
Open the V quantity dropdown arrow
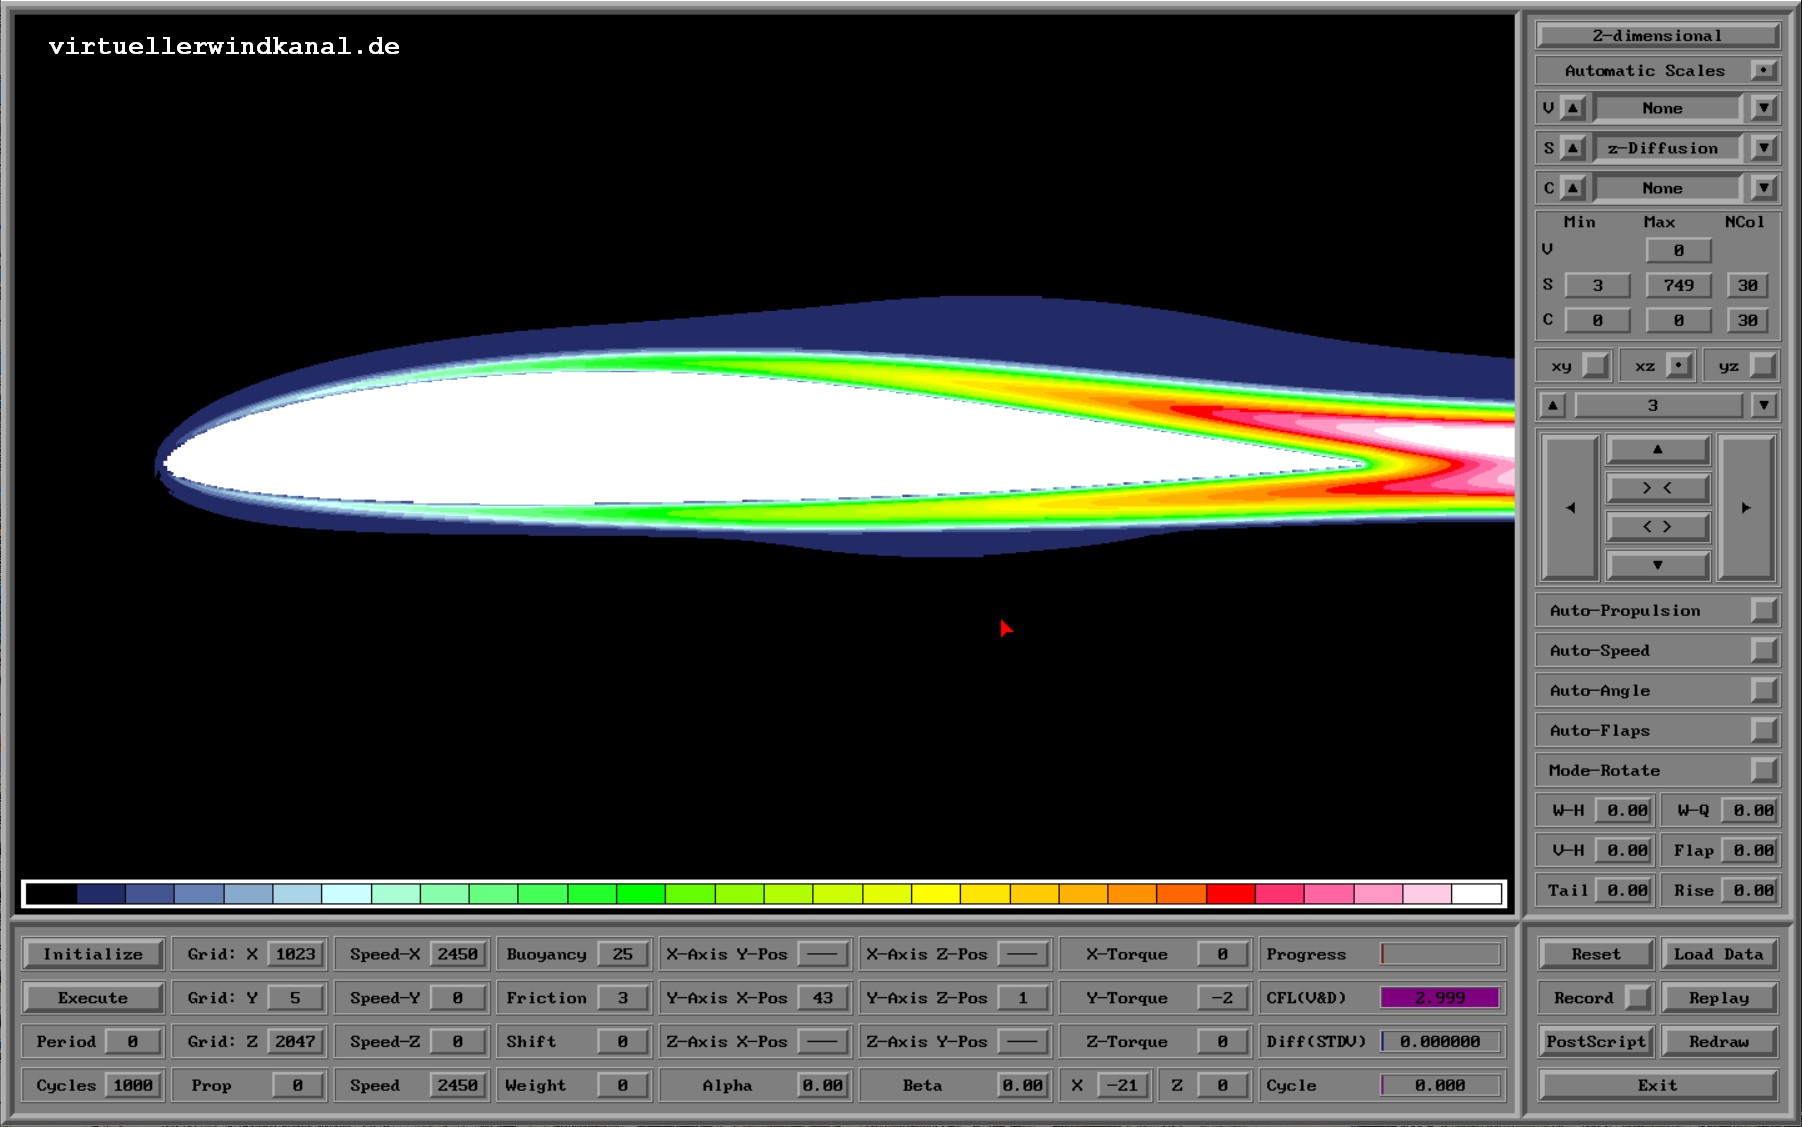click(x=1764, y=108)
